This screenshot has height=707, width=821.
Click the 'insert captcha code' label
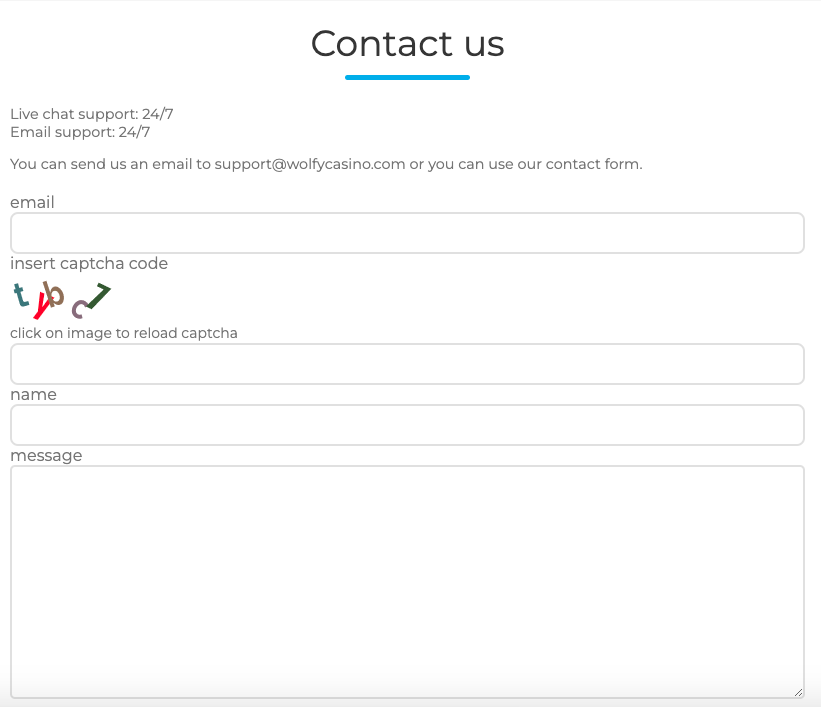tap(89, 263)
